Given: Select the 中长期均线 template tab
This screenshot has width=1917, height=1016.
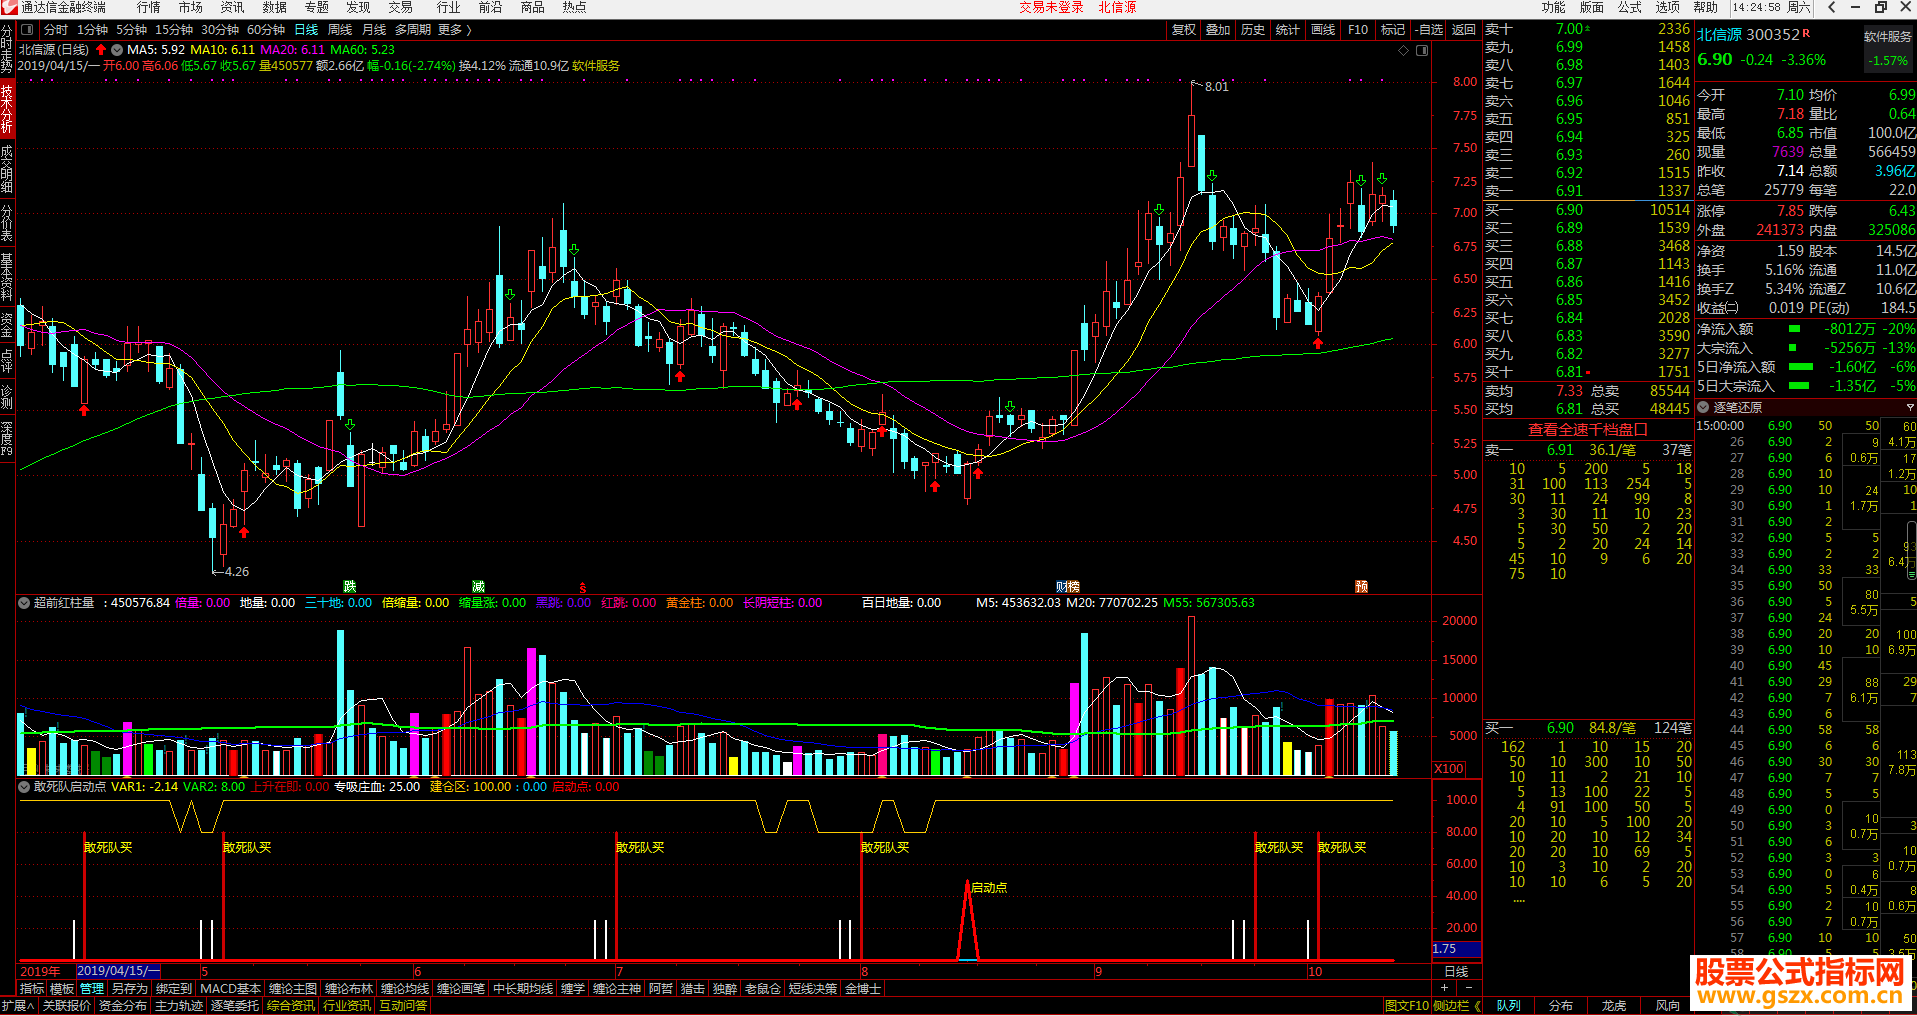Looking at the screenshot, I should click(523, 989).
